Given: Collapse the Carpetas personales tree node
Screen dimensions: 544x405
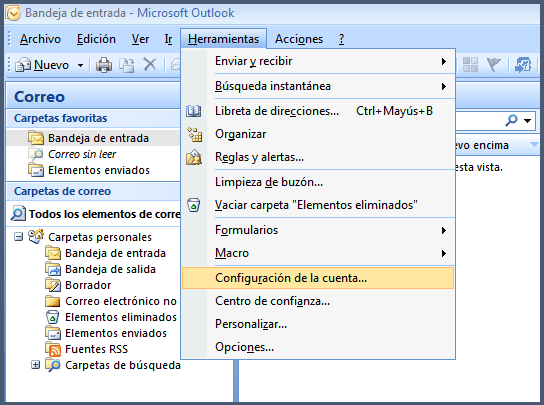Looking at the screenshot, I should tap(18, 237).
